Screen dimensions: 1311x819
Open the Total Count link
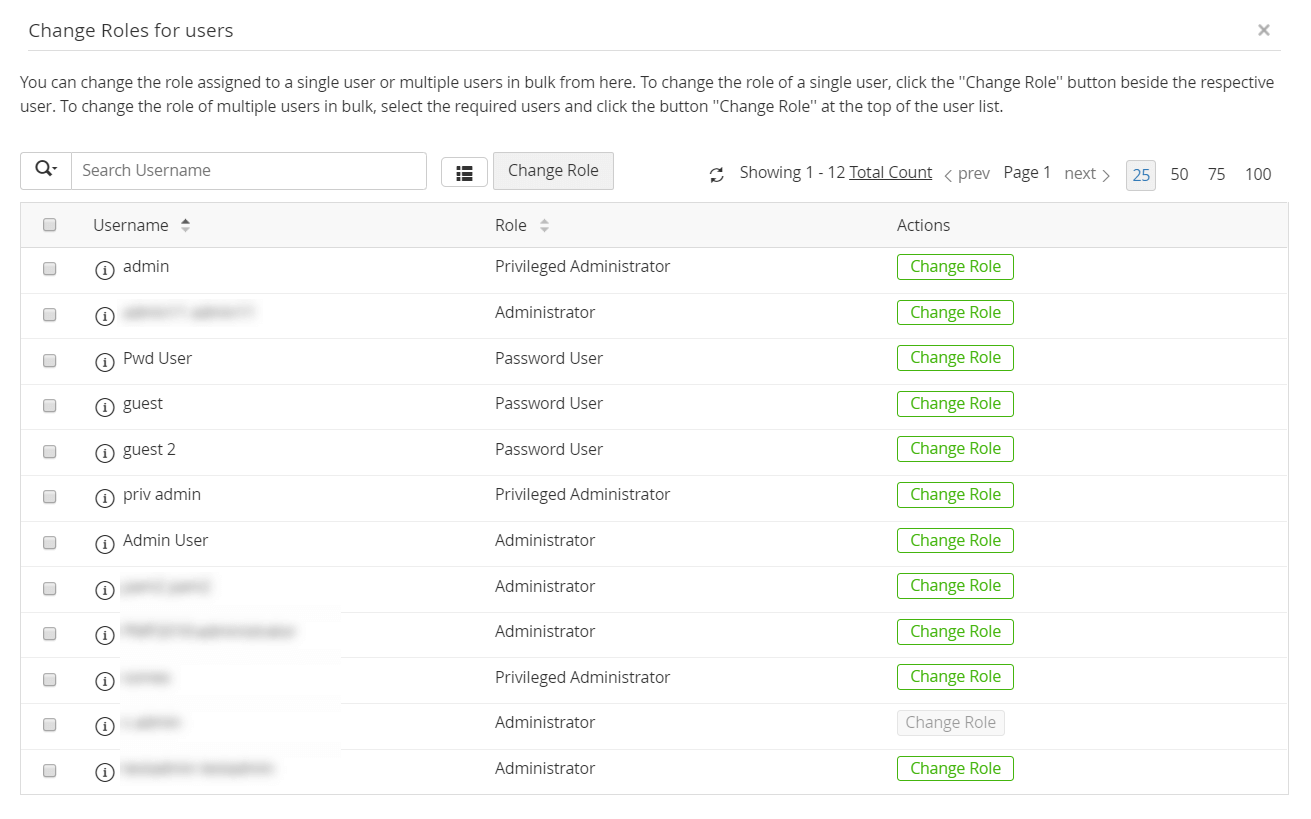[x=890, y=173]
